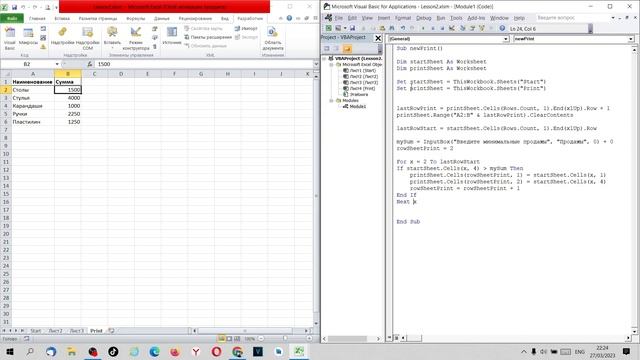
Task: Collapse the VBAProject (Lesson2) tree node
Action: tap(325, 58)
